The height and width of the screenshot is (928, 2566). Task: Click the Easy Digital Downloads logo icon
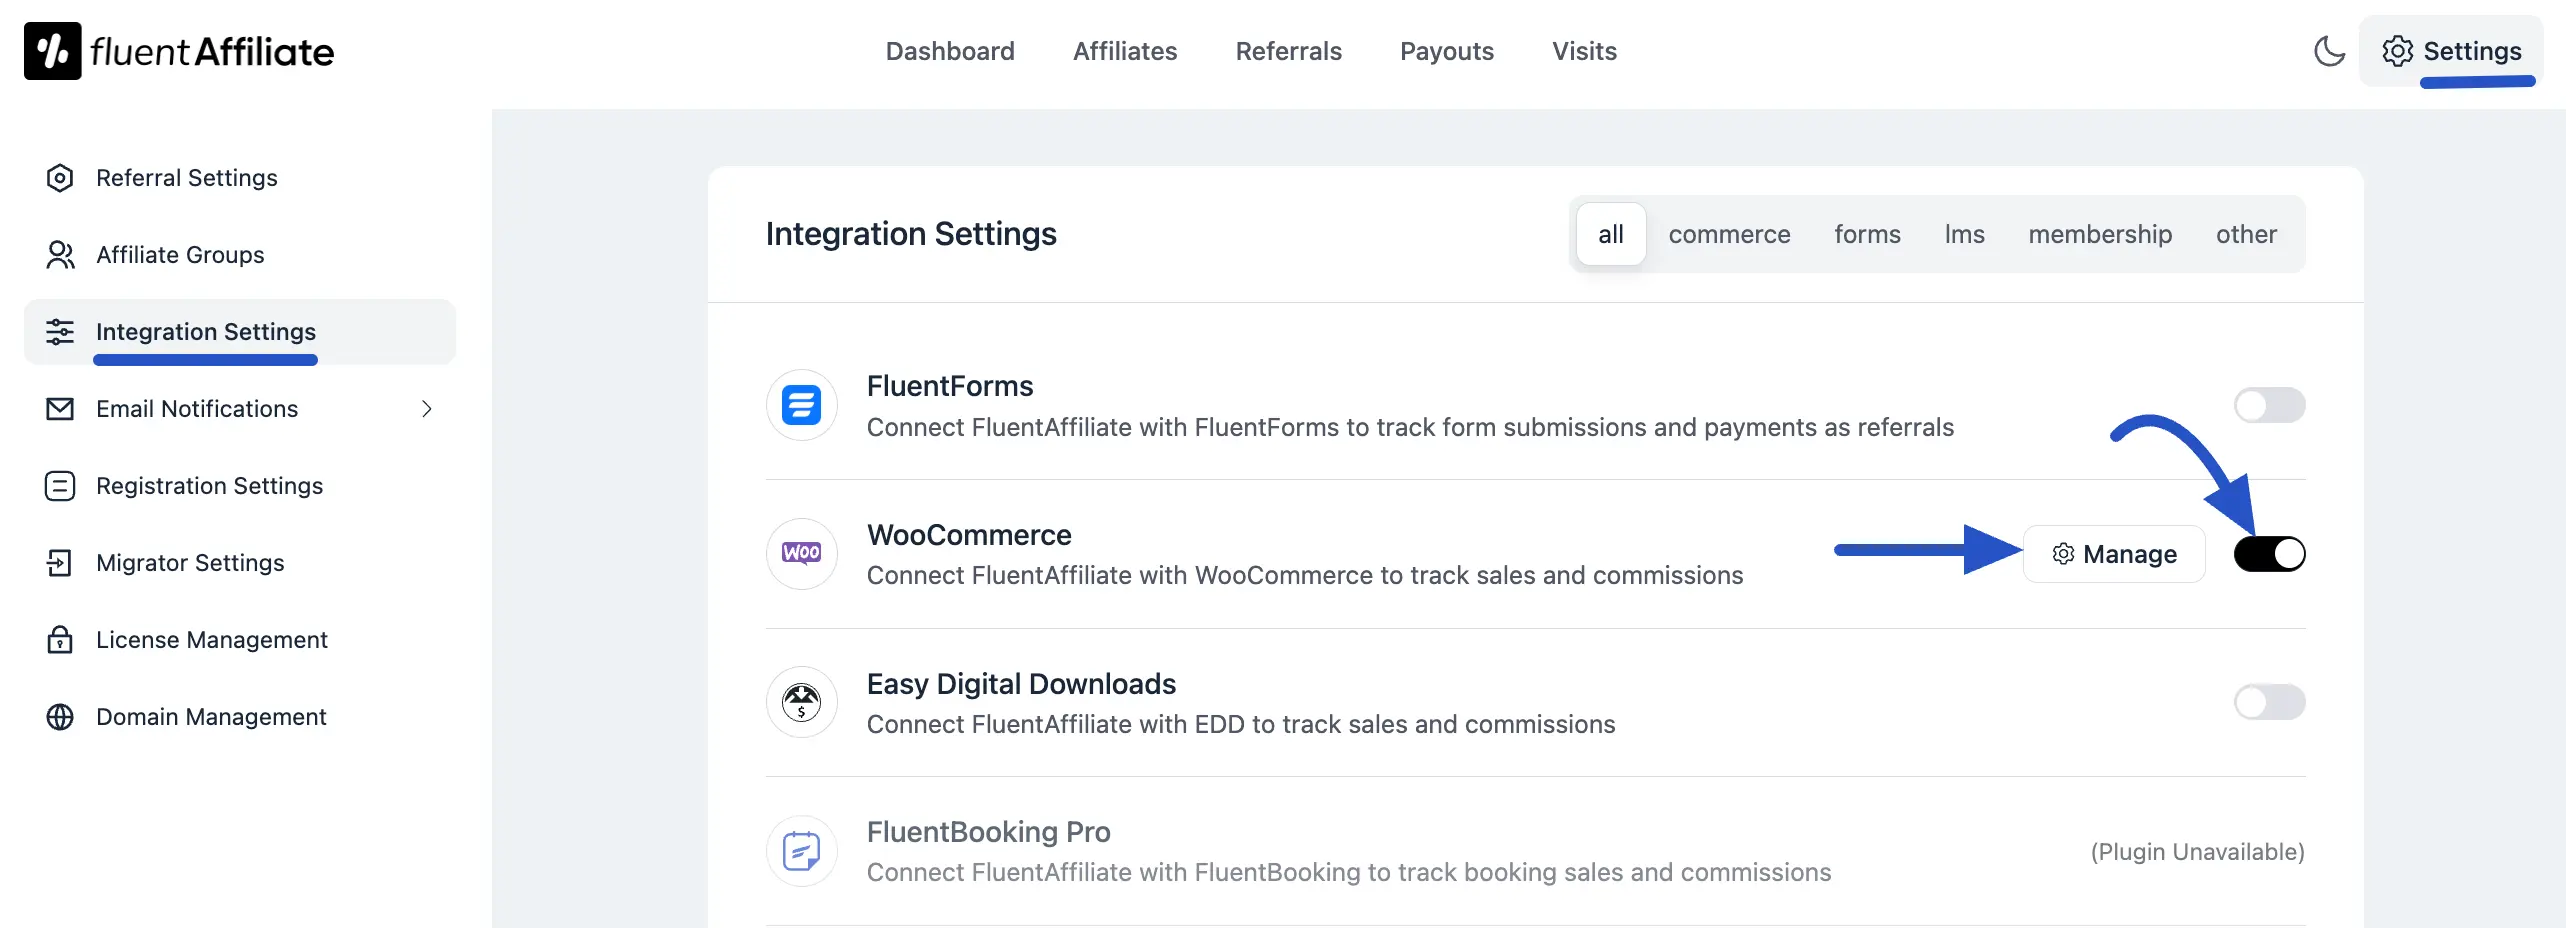[800, 702]
